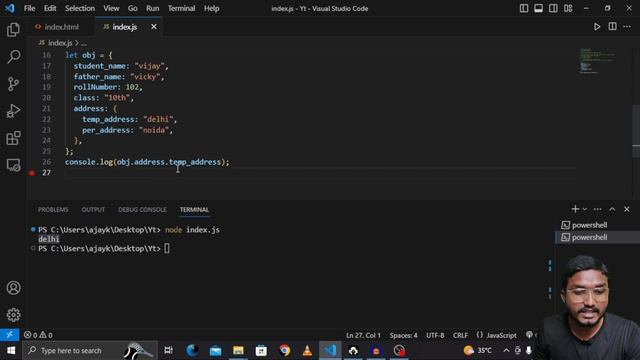The width and height of the screenshot is (640, 360).
Task: Split the editor to the right
Action: coord(612,27)
